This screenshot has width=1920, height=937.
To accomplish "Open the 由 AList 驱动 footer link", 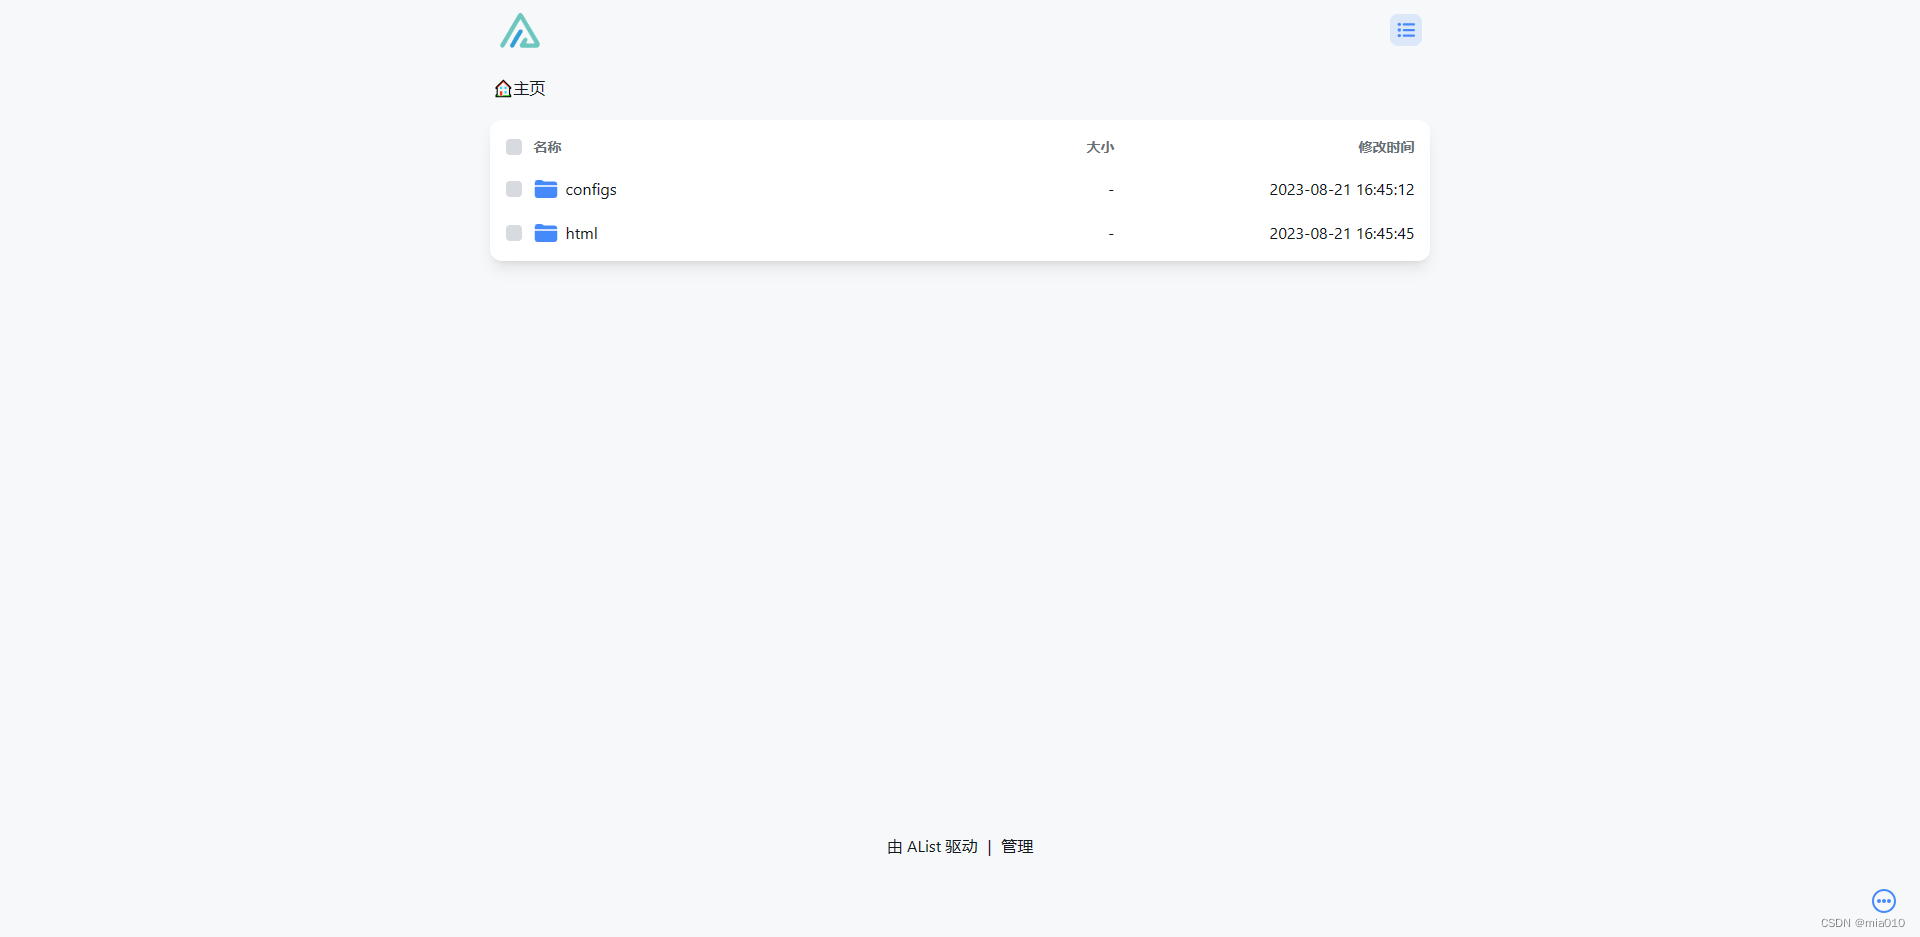I will [932, 846].
